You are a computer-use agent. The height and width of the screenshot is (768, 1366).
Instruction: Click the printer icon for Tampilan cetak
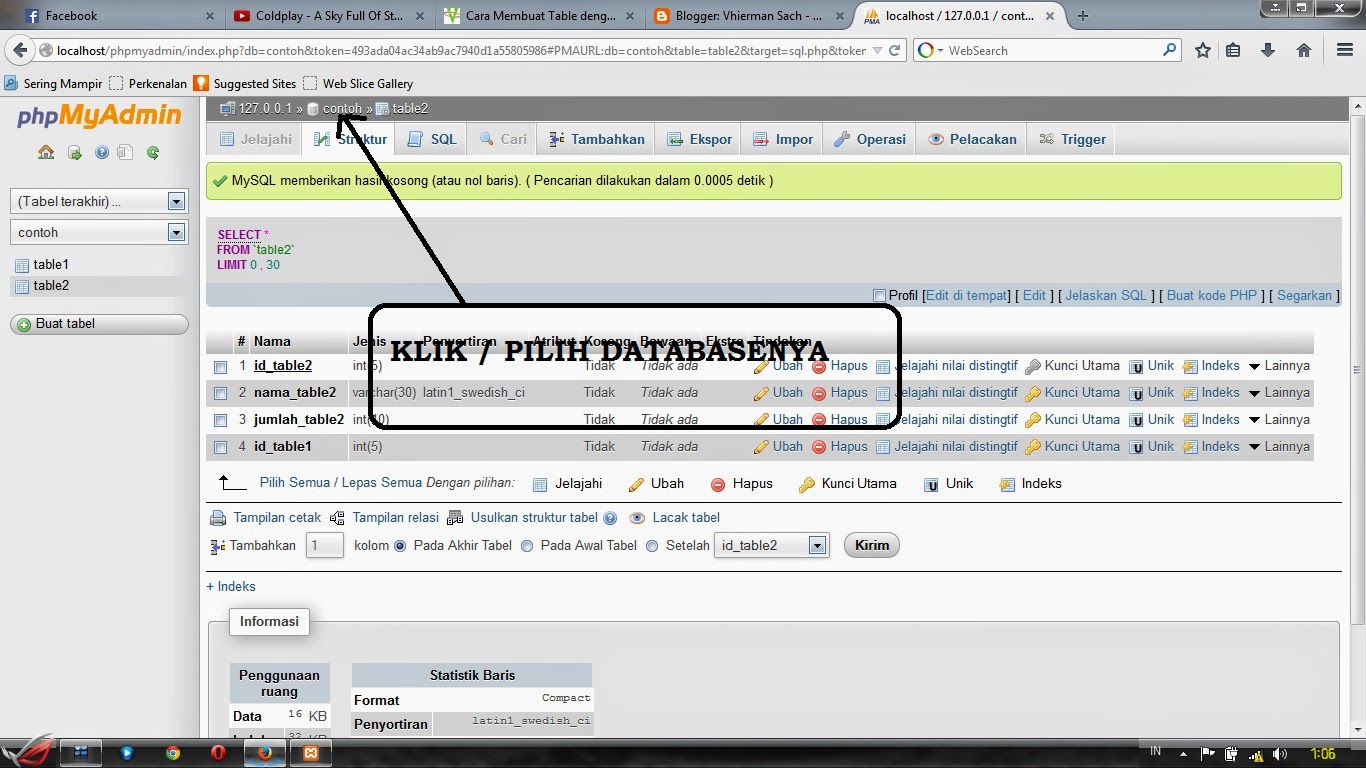(218, 518)
